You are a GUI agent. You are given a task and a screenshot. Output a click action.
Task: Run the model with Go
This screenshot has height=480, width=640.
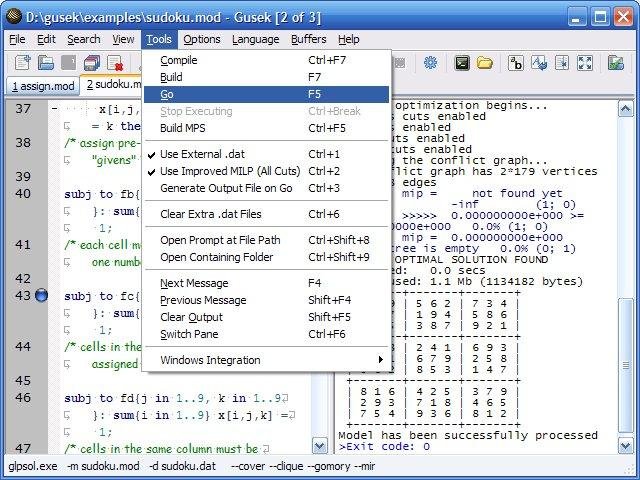[266, 94]
